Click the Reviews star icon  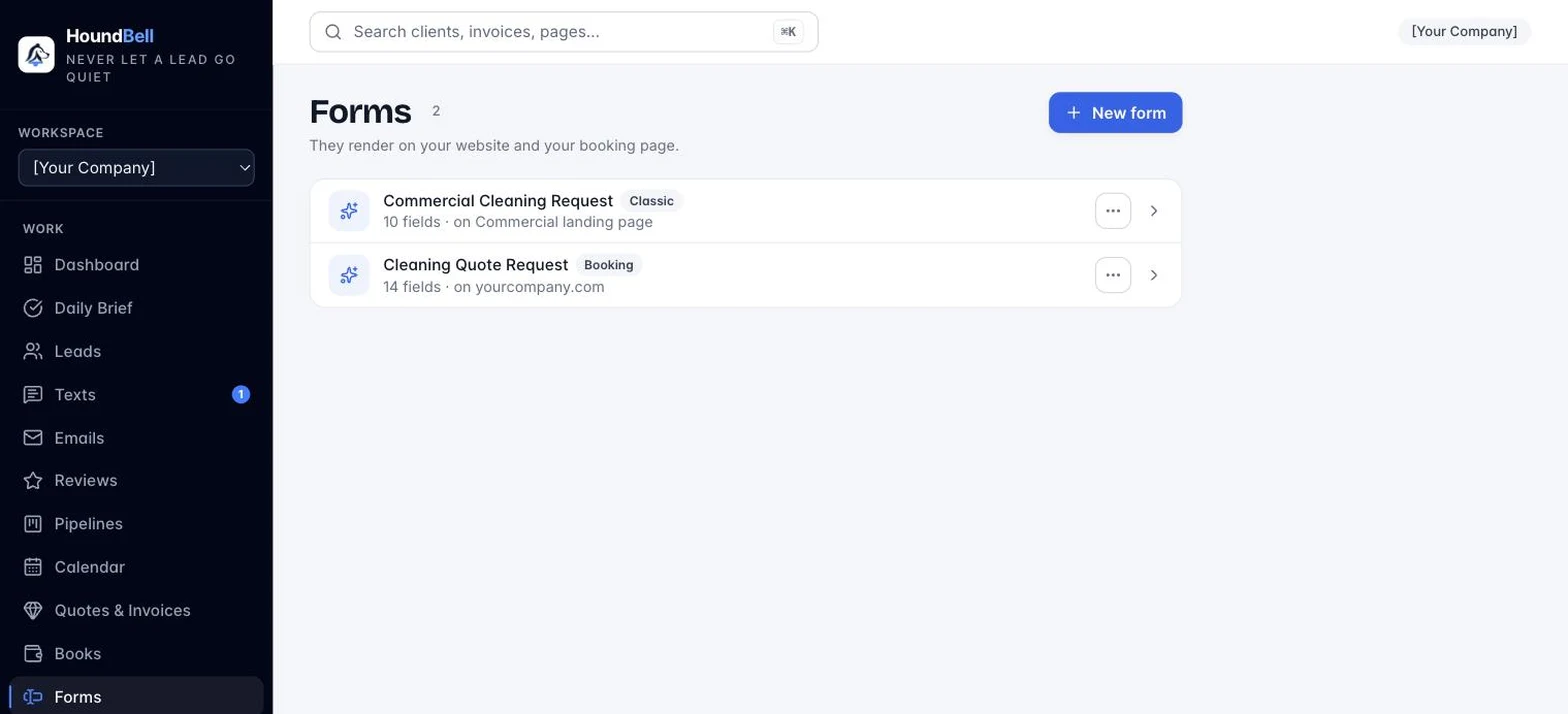pyautogui.click(x=33, y=481)
